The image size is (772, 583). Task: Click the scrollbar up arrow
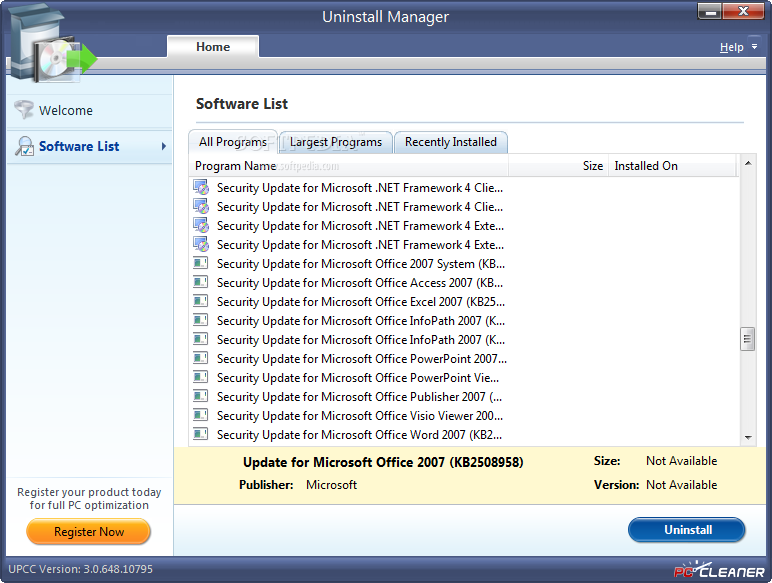tap(748, 163)
